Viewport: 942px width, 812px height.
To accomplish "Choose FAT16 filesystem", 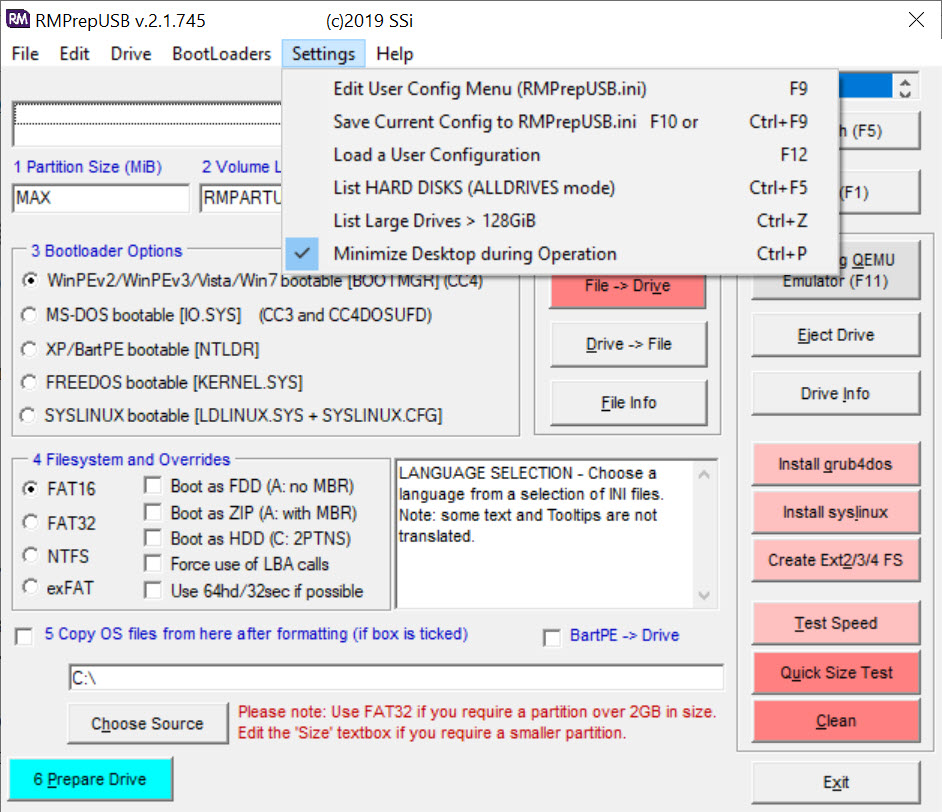I will pyautogui.click(x=30, y=489).
